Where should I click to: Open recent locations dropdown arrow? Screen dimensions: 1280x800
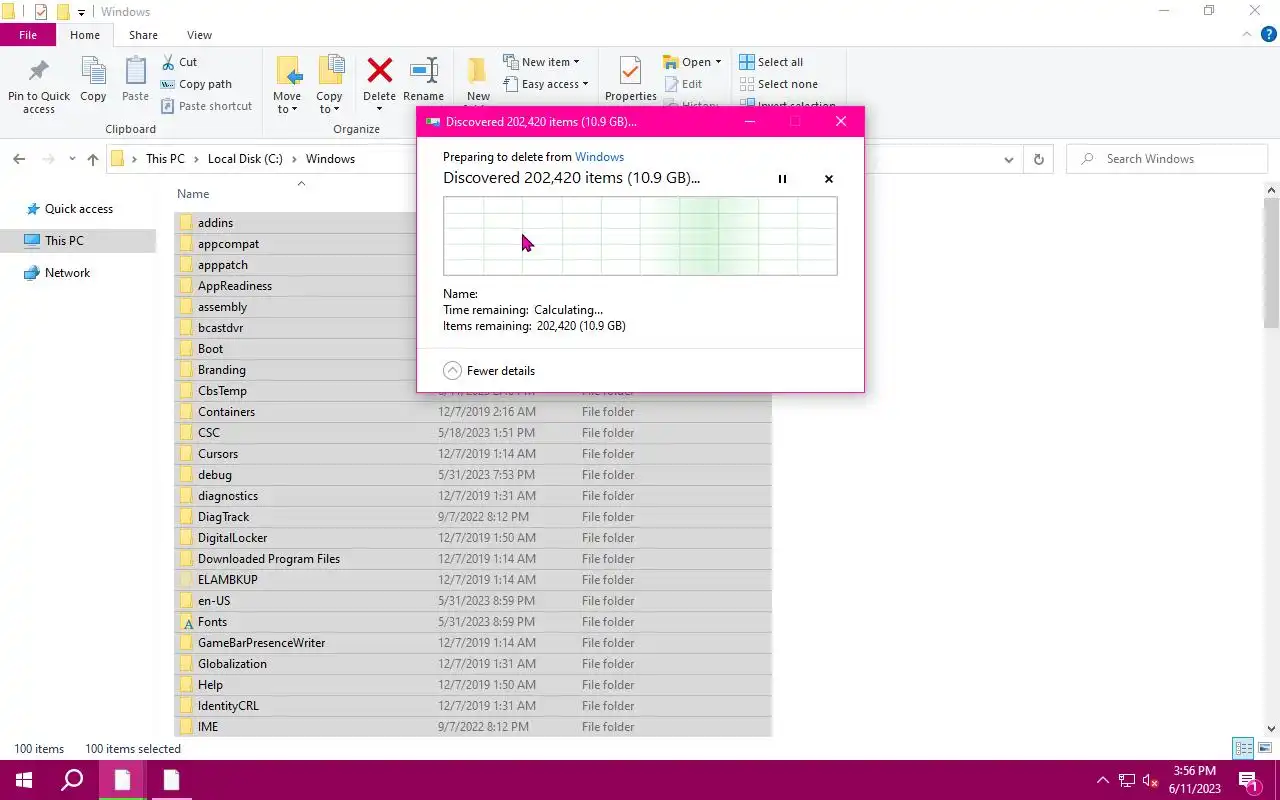(x=72, y=159)
